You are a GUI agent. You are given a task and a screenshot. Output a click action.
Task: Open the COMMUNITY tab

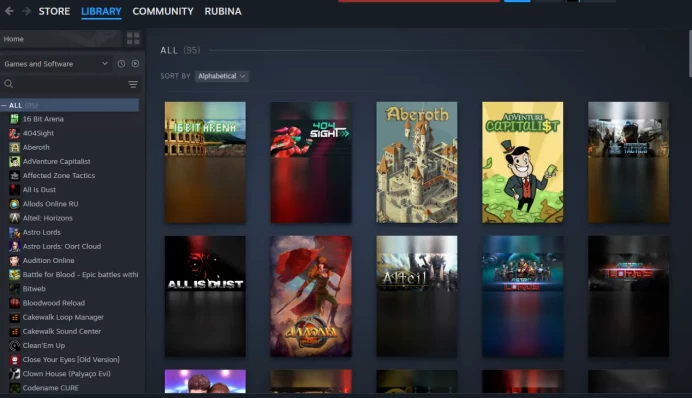[x=163, y=11]
